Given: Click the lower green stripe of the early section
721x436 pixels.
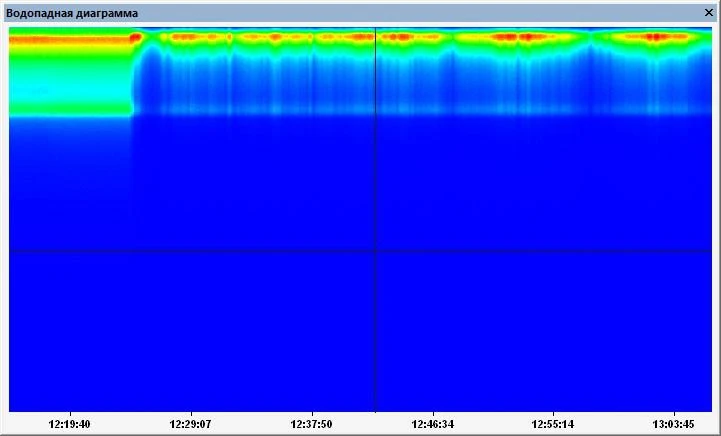Looking at the screenshot, I should coord(69,109).
